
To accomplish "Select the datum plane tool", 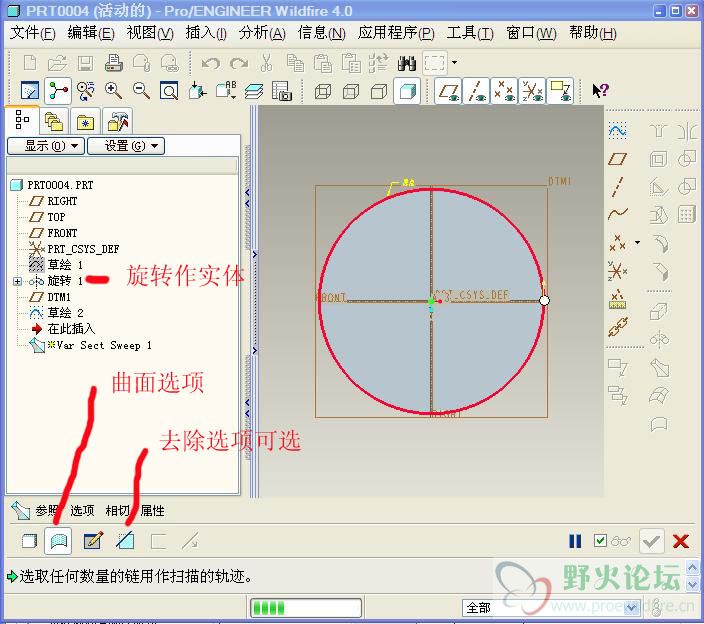I will [x=618, y=158].
